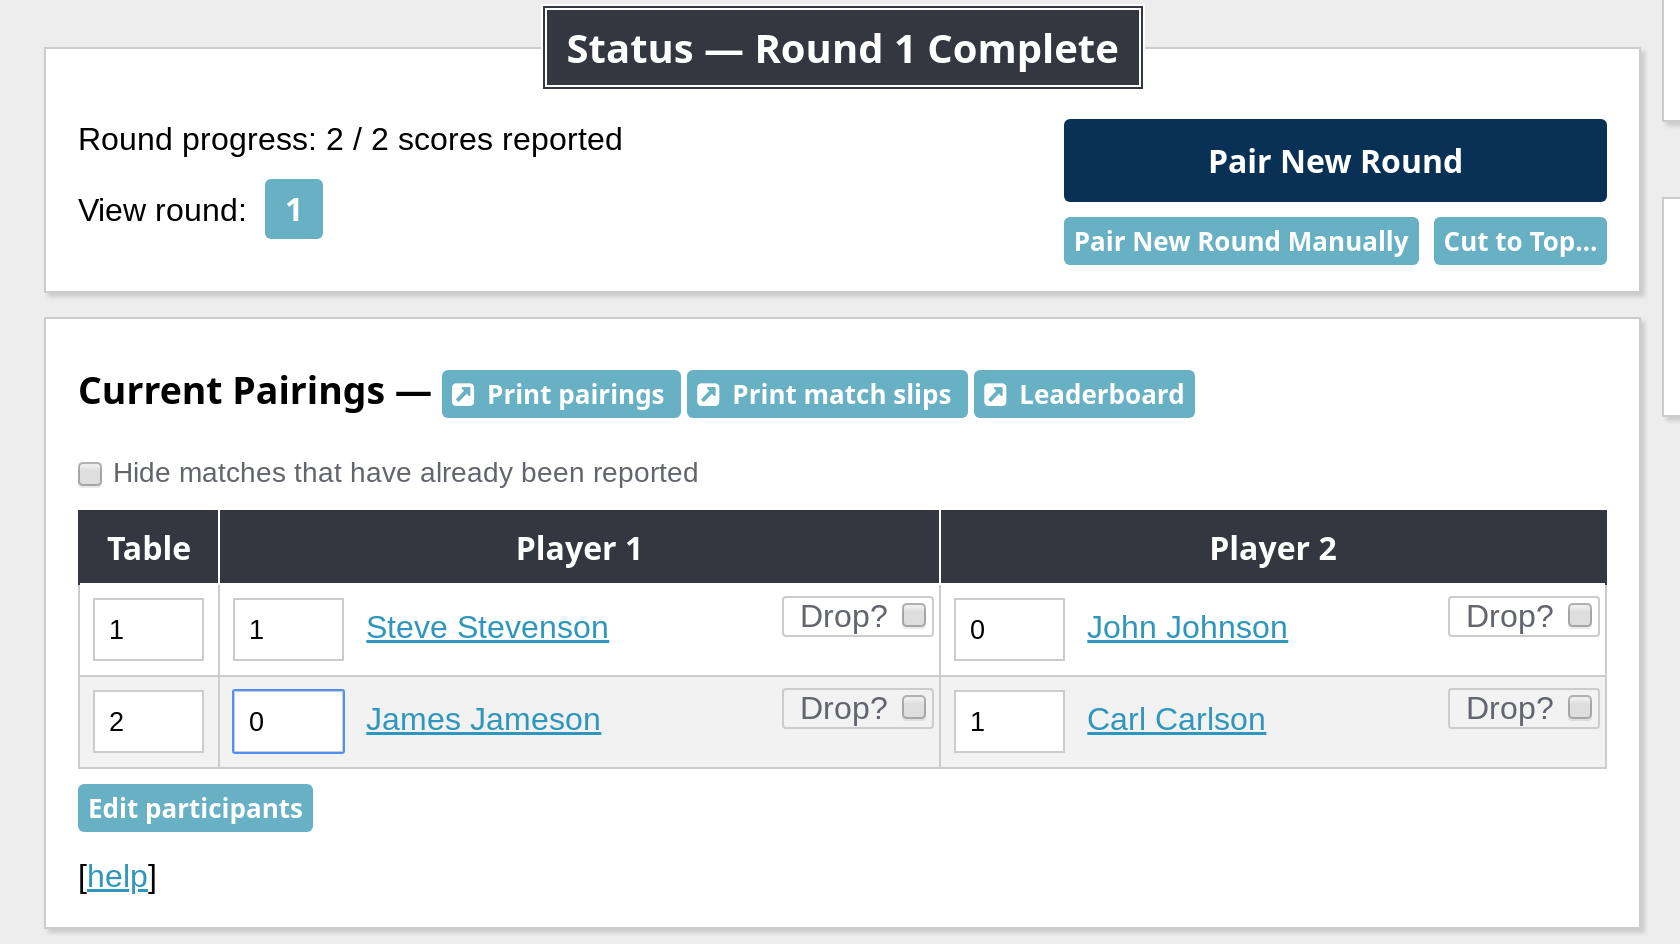Follow the Carl Carlson link
Screen dimensions: 1680x944
tap(1176, 720)
